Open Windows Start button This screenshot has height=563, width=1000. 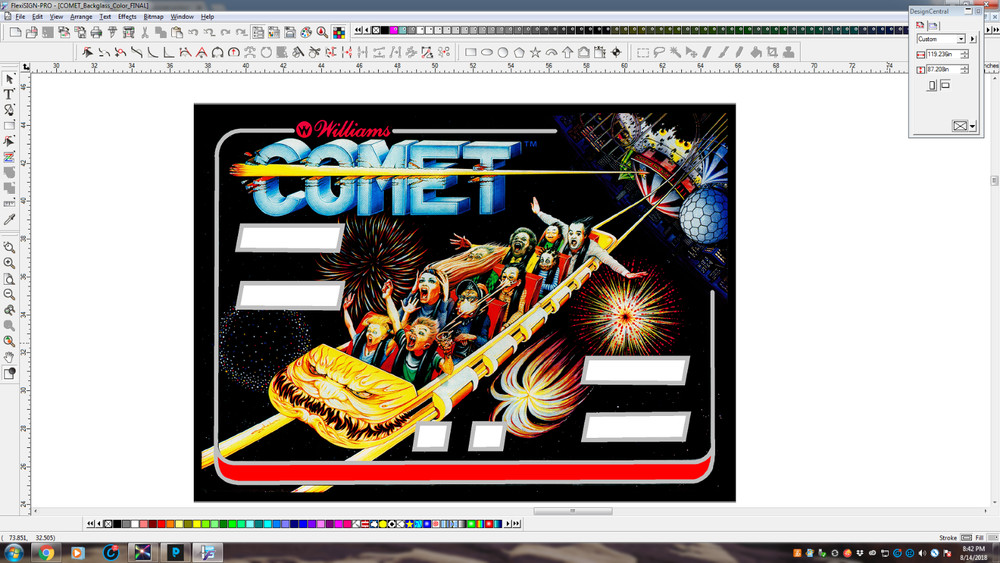click(x=13, y=552)
